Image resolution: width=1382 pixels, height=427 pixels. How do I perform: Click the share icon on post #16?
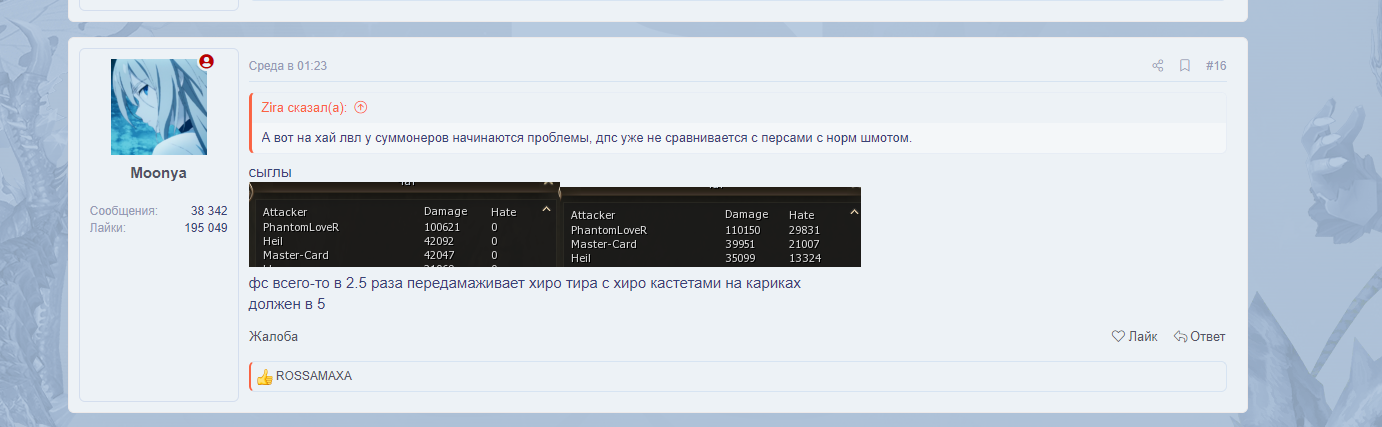coord(1157,66)
